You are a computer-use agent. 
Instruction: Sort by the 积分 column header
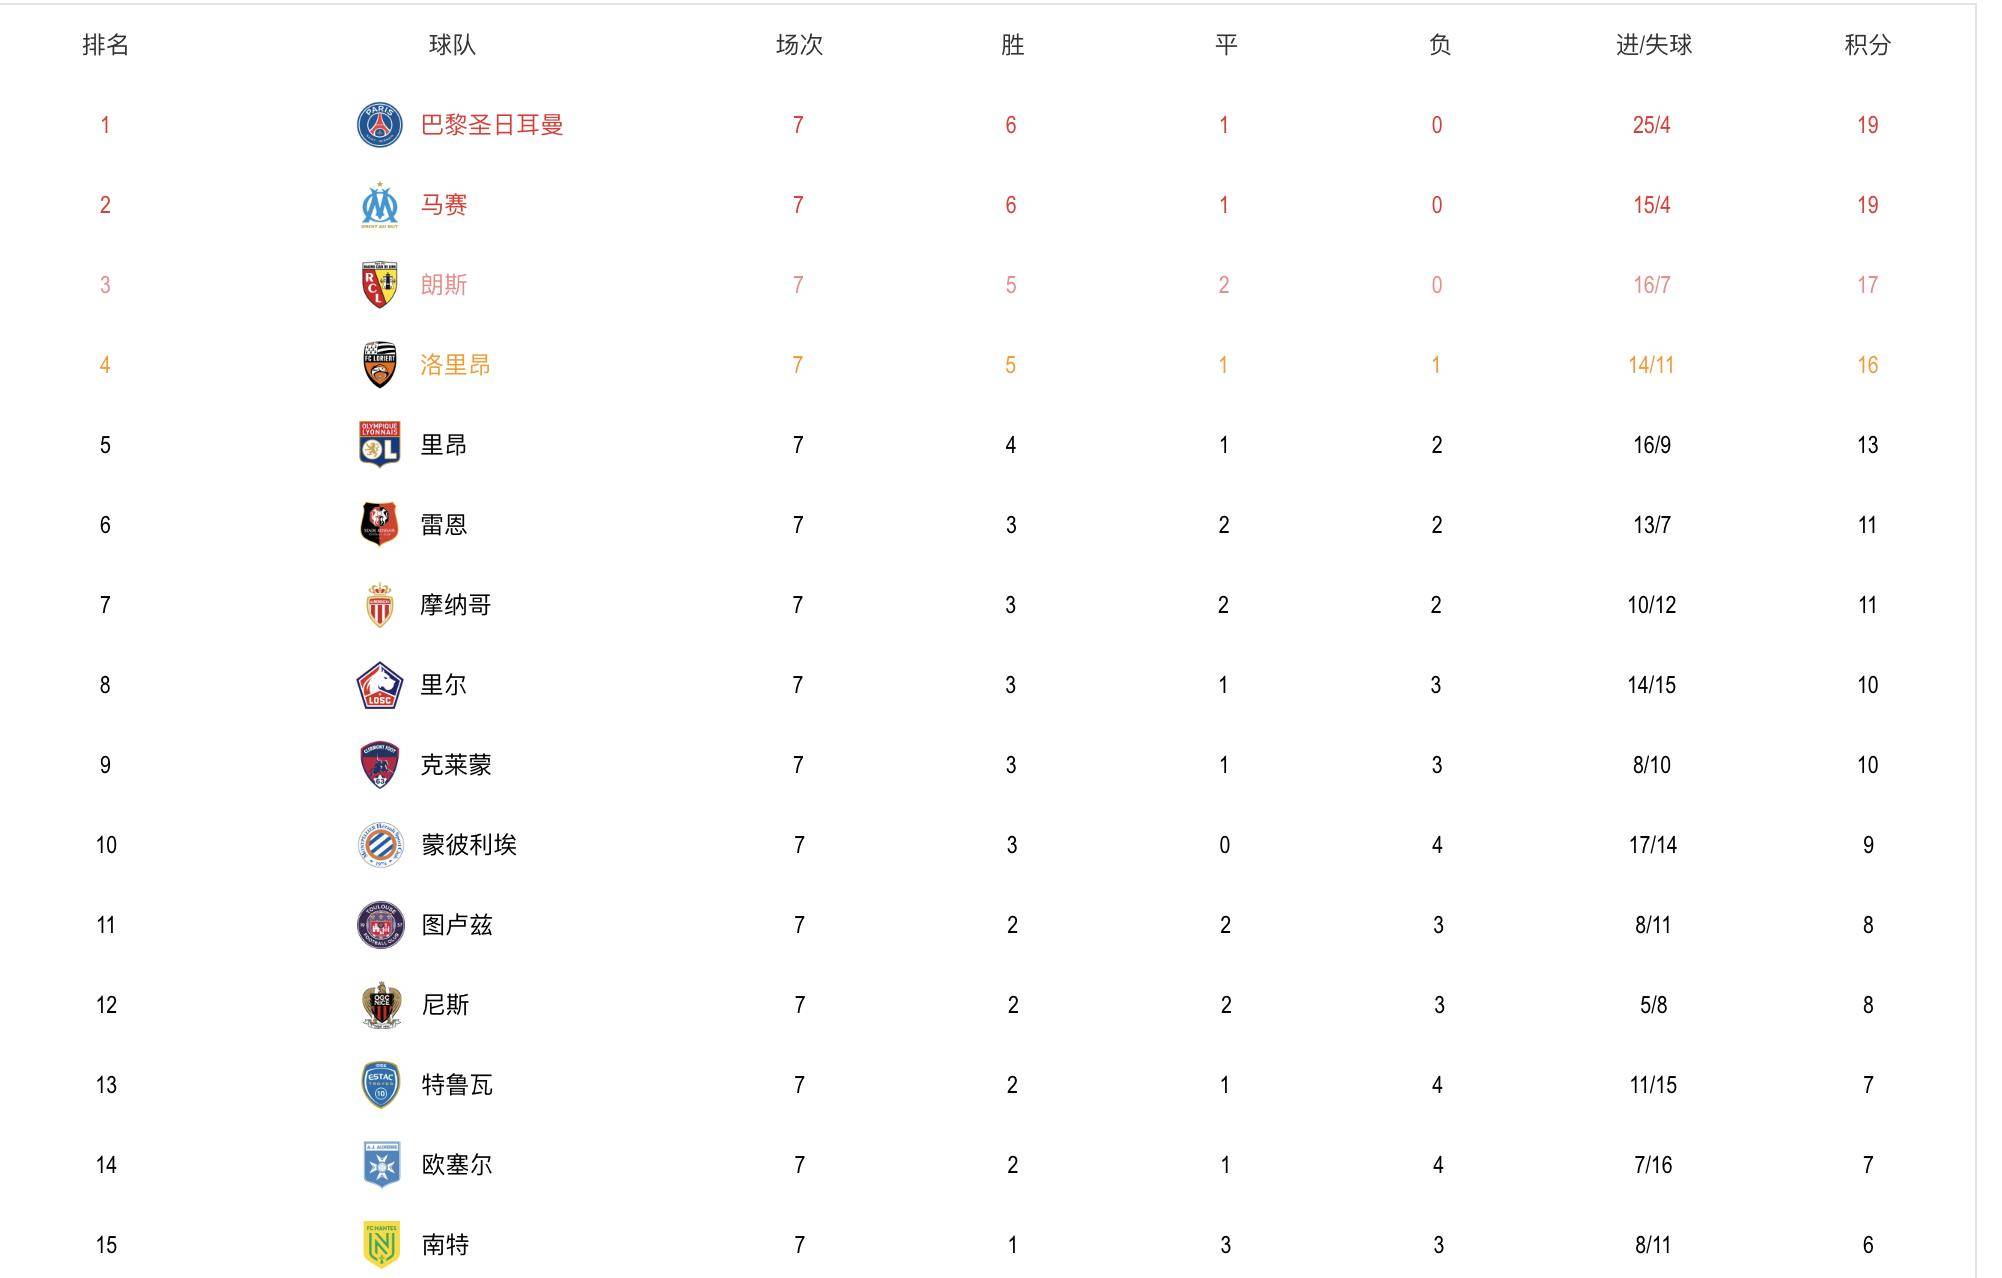1868,45
